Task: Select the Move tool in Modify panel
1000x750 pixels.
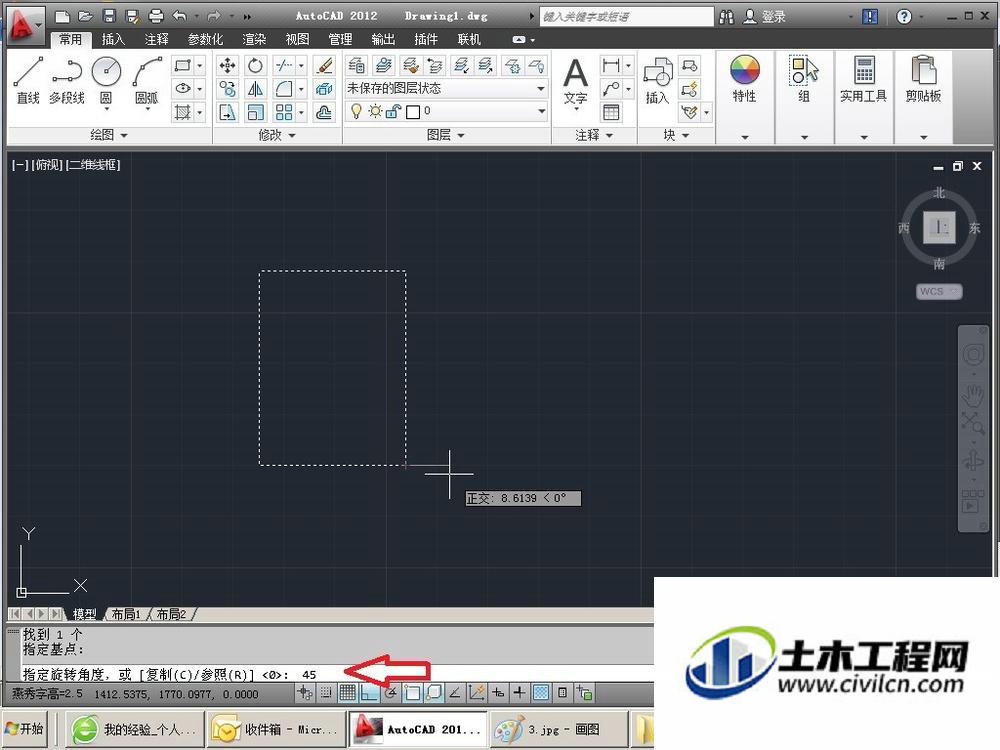Action: click(x=228, y=65)
